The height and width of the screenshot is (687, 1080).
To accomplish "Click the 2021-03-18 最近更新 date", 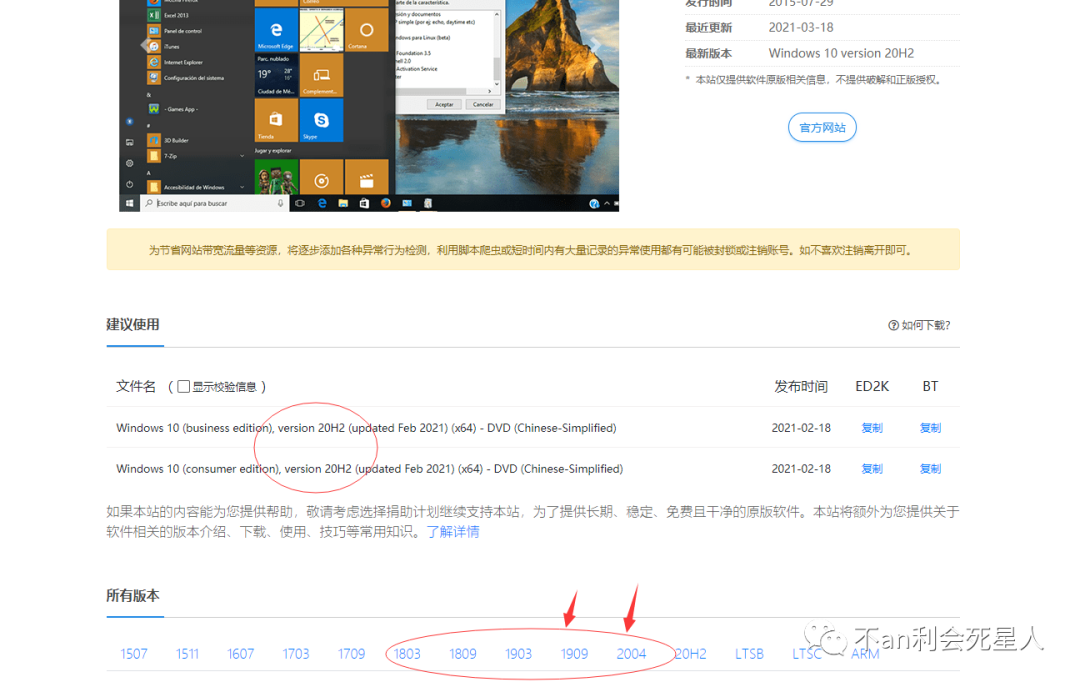I will pos(801,28).
